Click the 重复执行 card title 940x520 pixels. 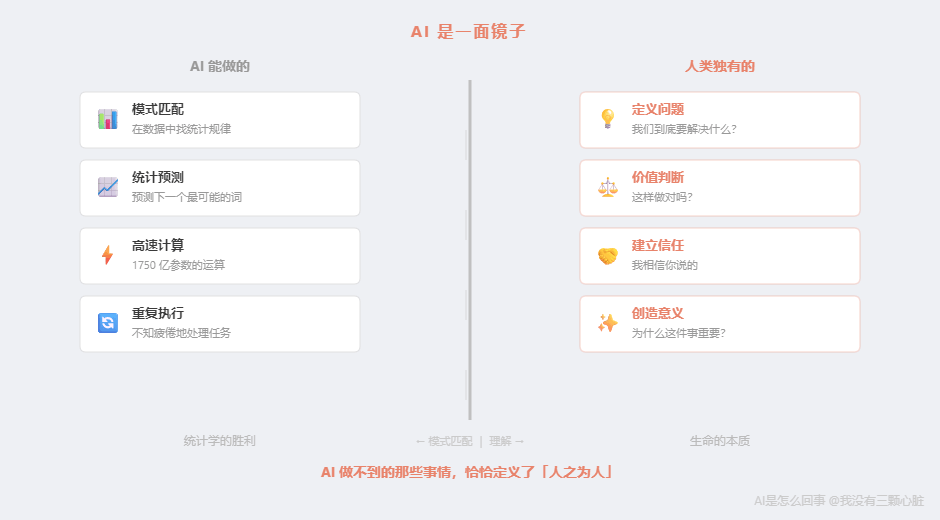click(158, 313)
